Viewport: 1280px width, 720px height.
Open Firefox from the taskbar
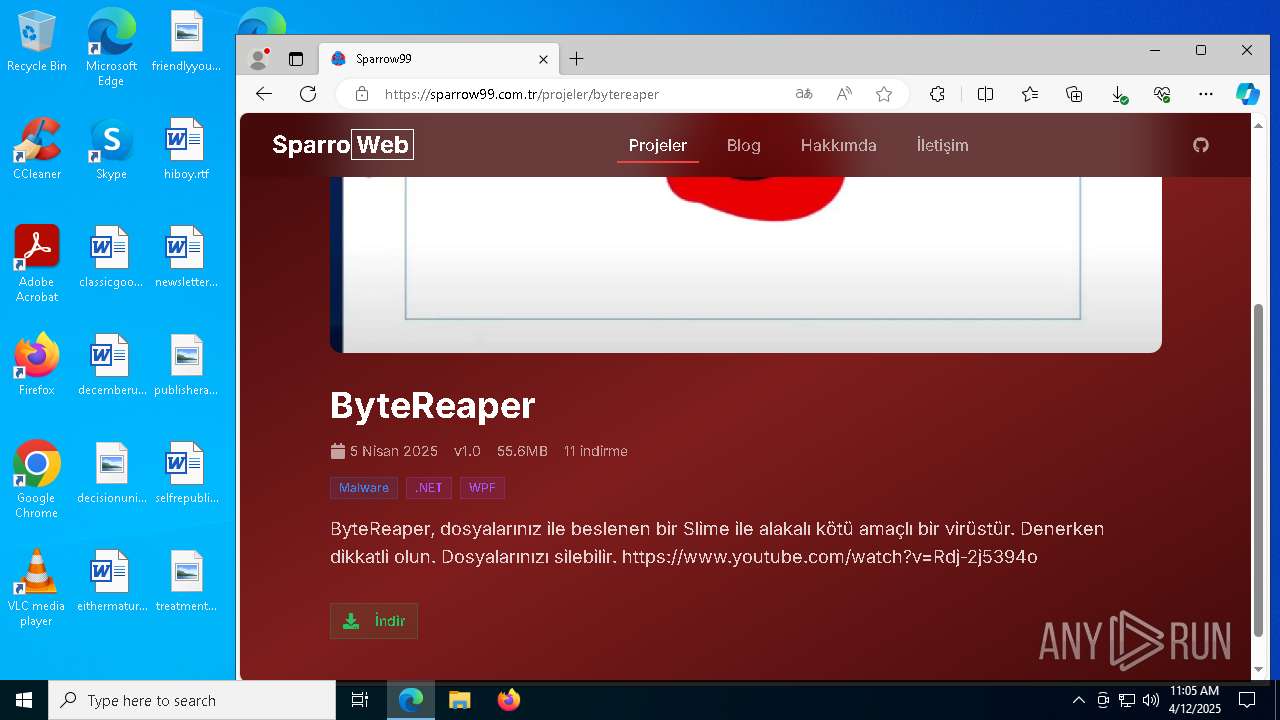point(509,700)
